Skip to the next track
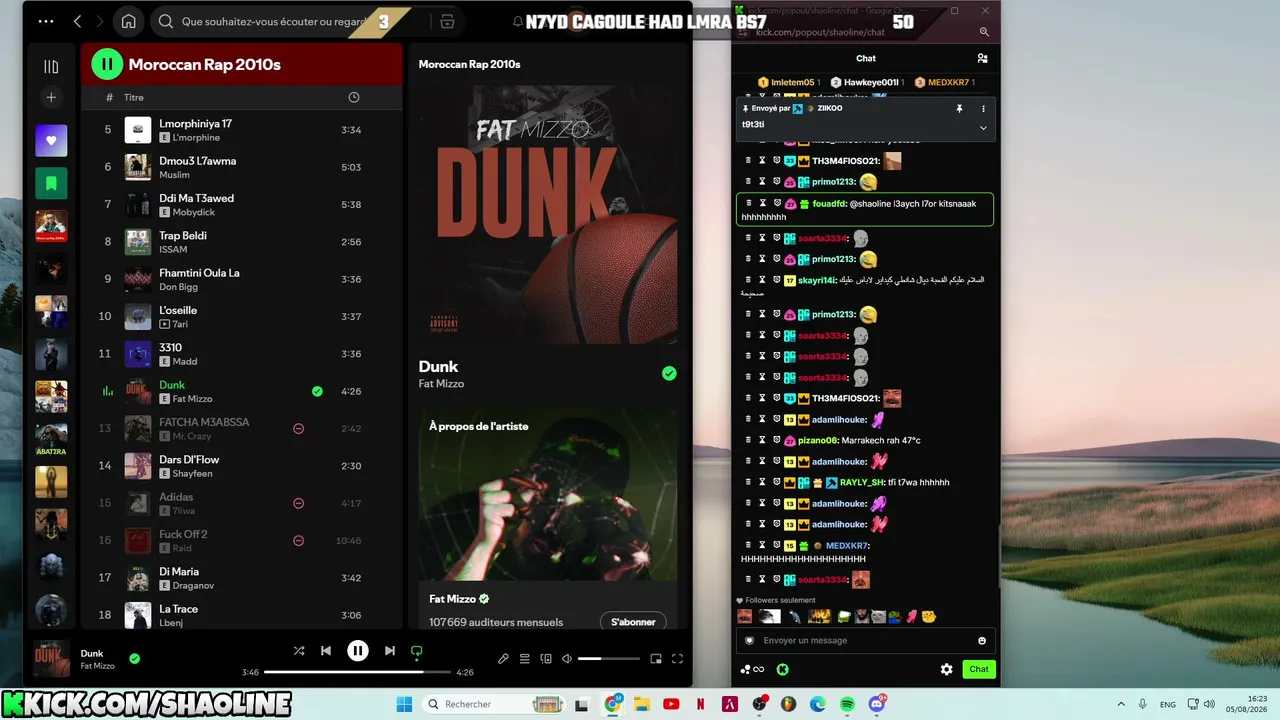The width and height of the screenshot is (1280, 720). click(x=389, y=650)
